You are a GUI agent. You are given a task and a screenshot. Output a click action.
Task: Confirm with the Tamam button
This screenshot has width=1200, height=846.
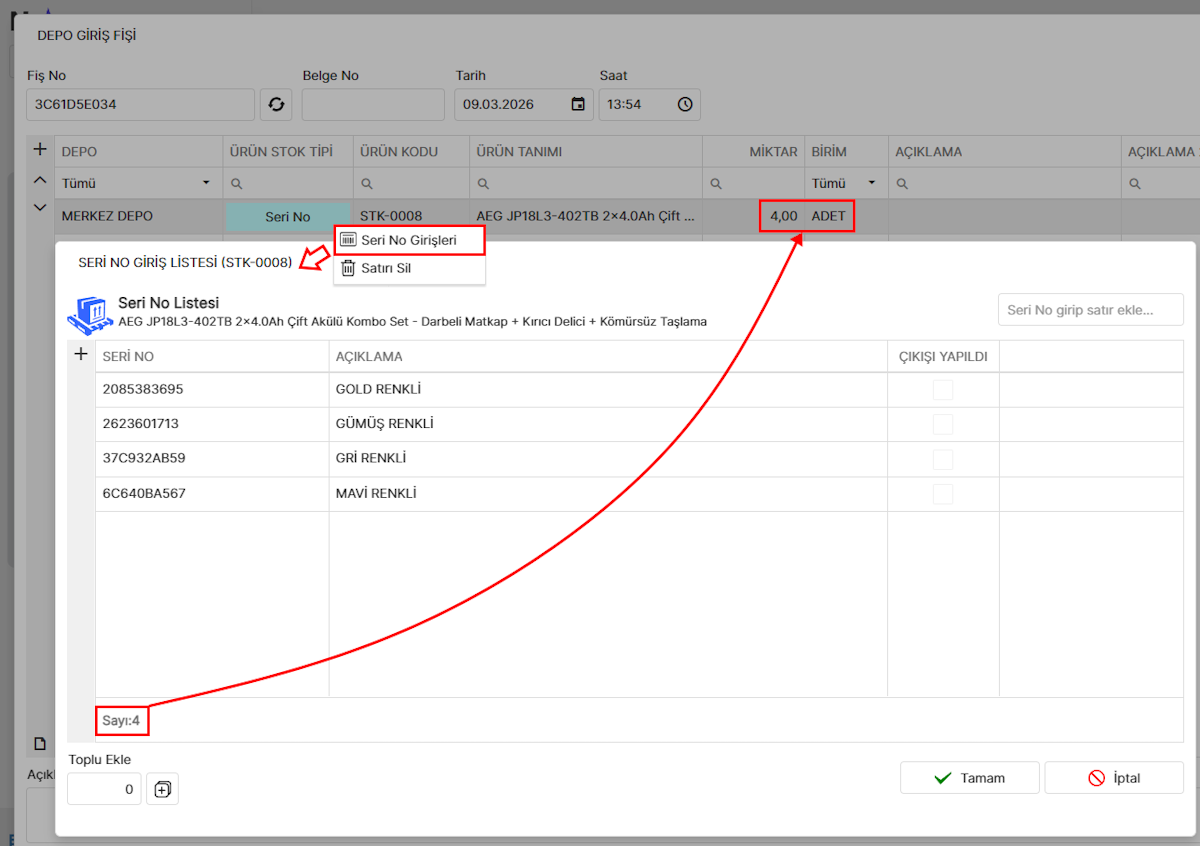pos(969,778)
